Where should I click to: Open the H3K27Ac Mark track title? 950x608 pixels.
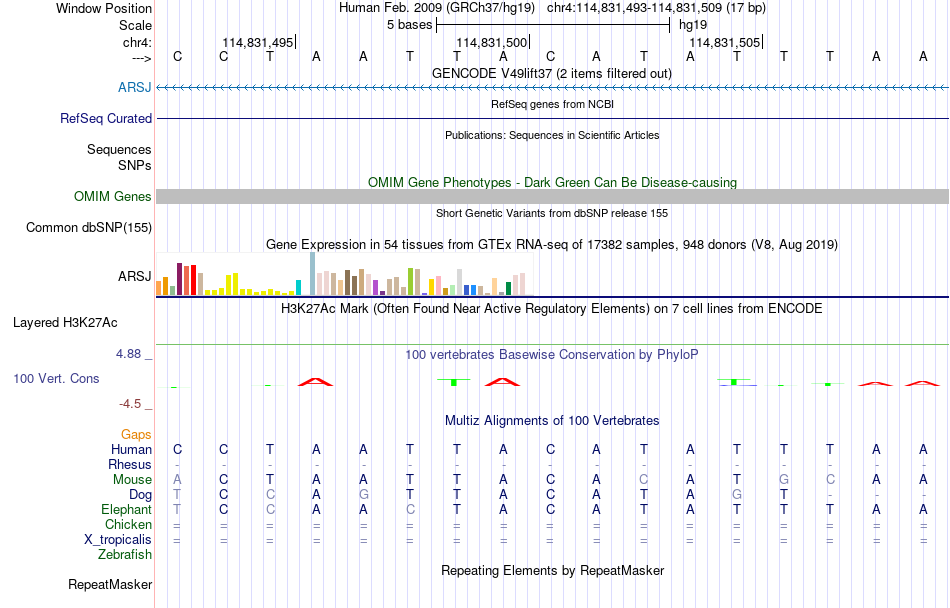pos(551,308)
